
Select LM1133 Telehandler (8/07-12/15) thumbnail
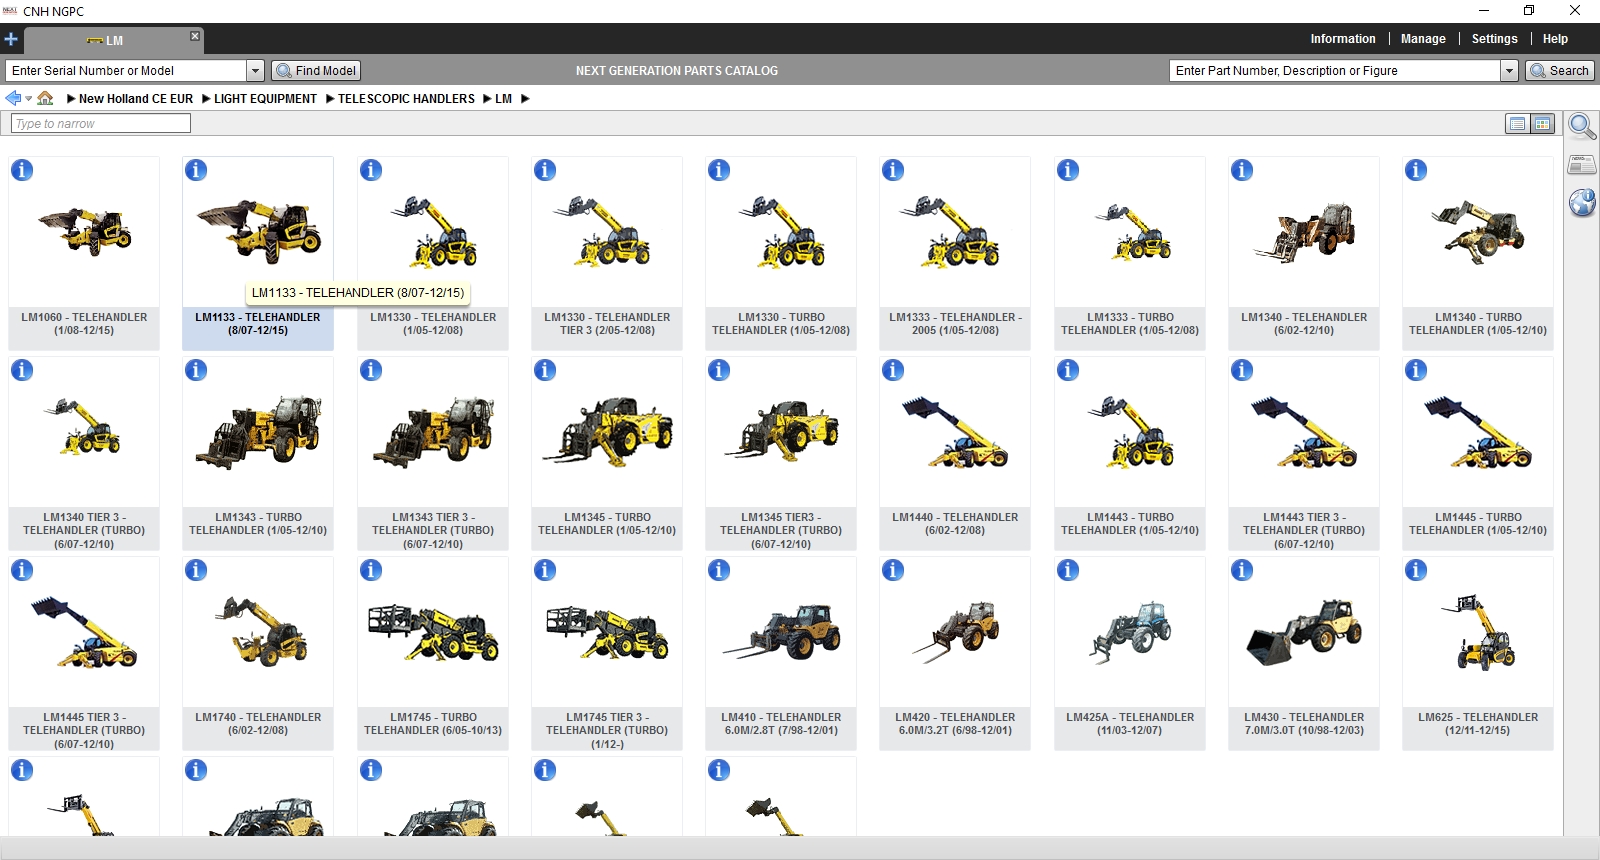(x=258, y=230)
